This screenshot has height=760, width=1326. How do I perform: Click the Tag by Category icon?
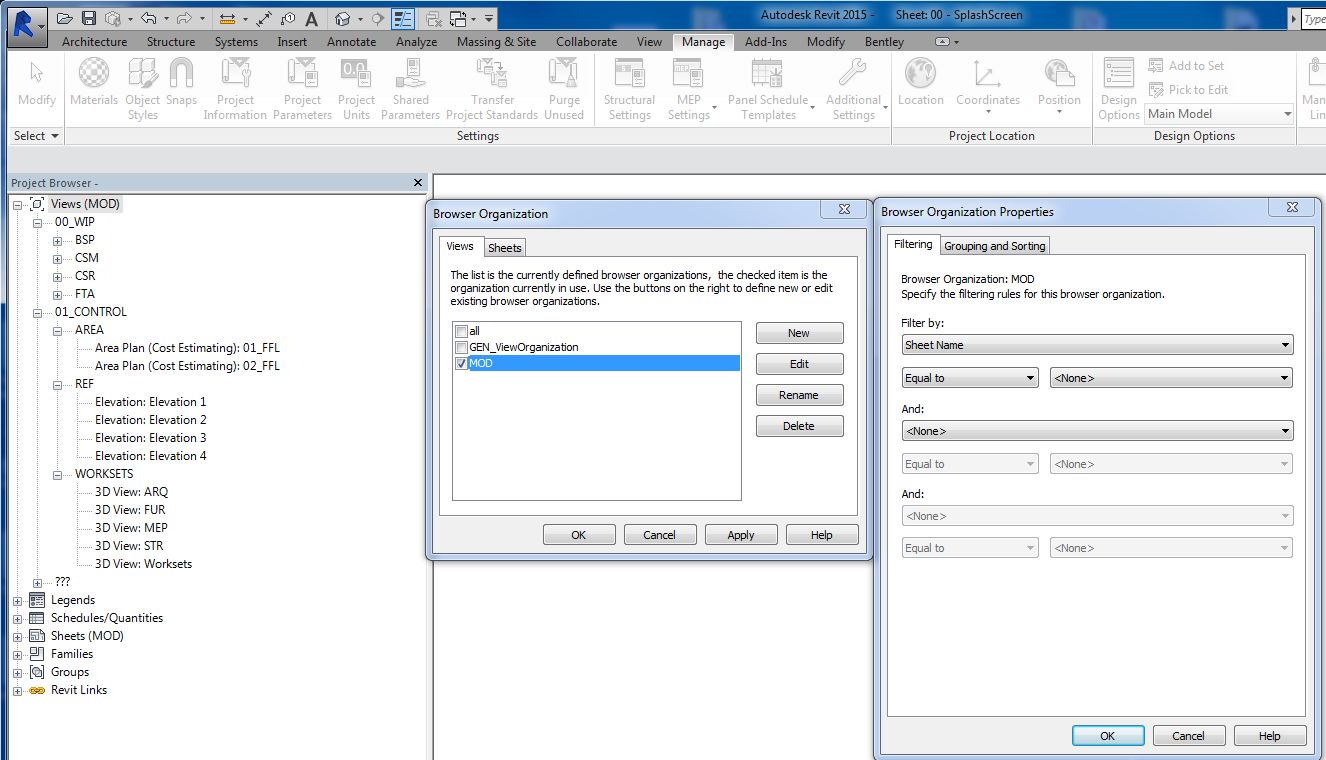coord(288,18)
